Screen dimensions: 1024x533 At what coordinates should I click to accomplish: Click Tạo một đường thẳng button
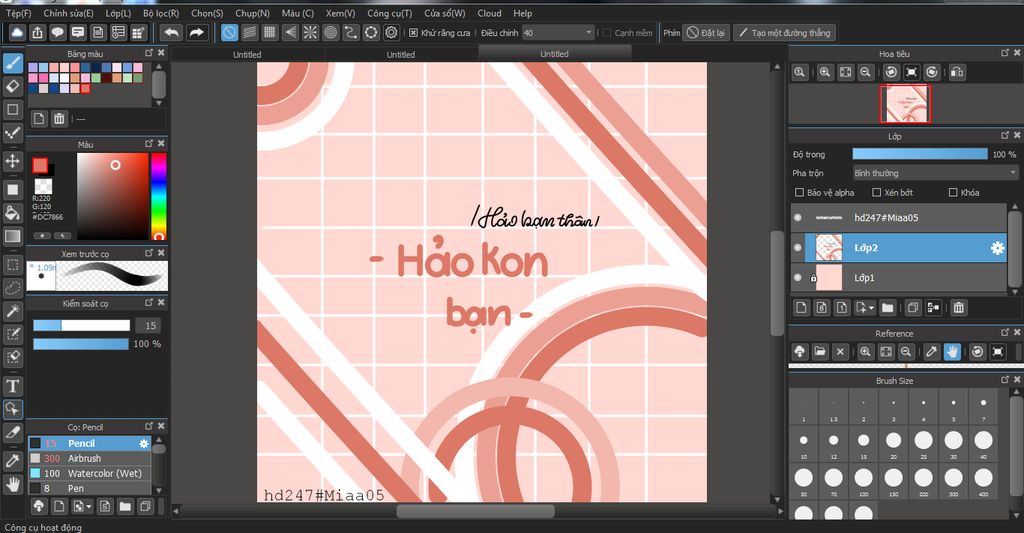(784, 33)
